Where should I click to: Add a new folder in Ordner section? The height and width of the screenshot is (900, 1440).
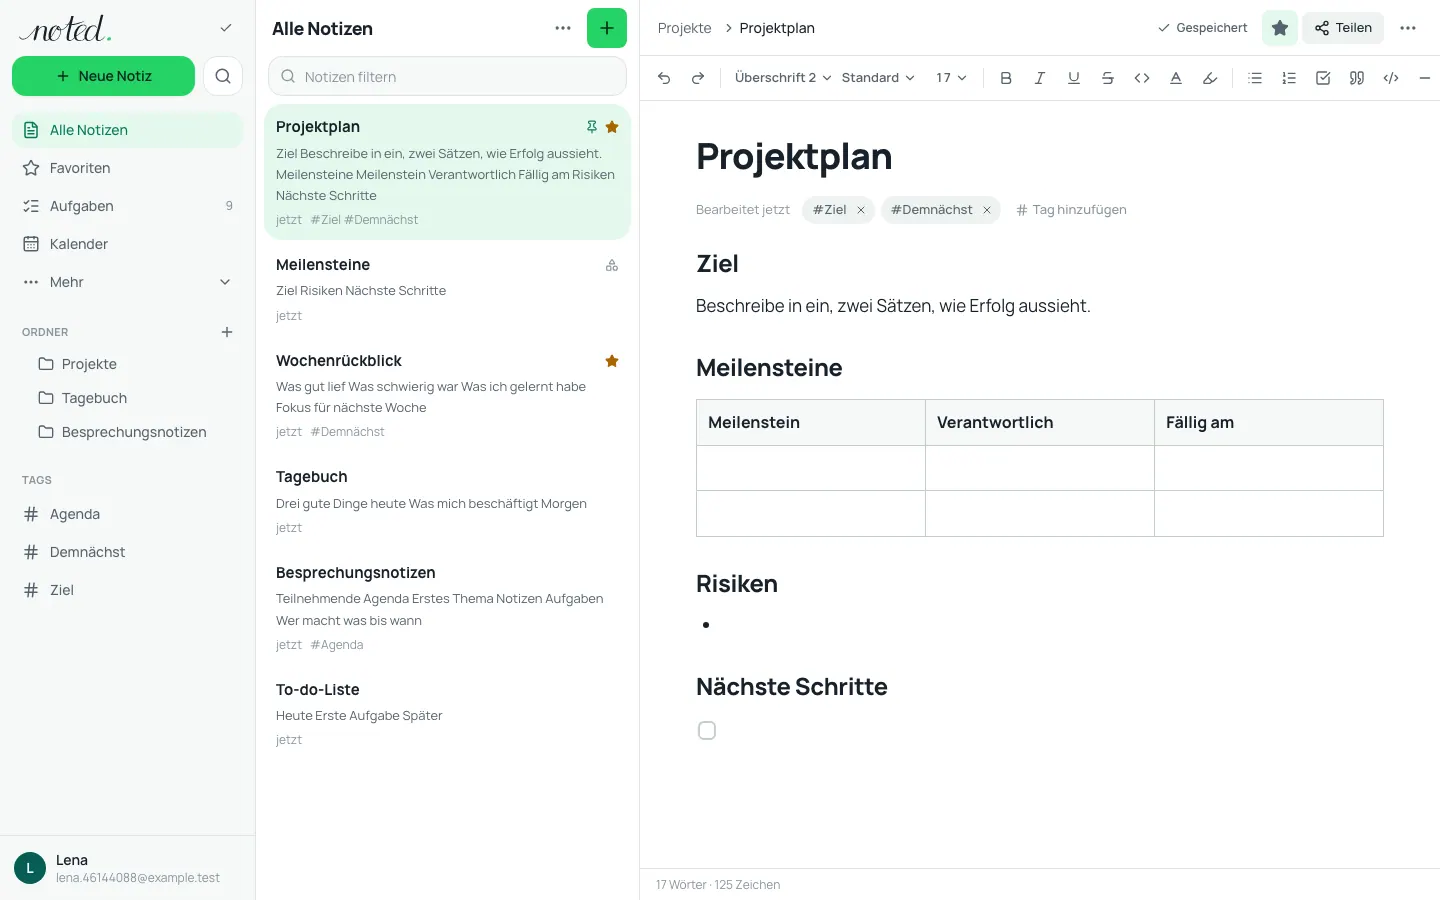[227, 332]
